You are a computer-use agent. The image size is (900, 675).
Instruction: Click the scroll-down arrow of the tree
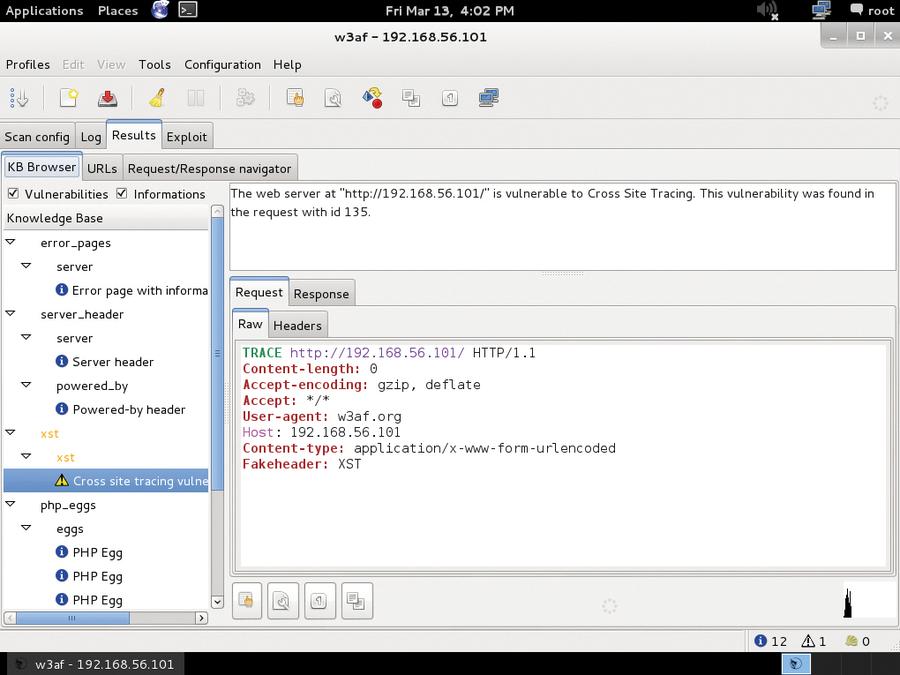[218, 602]
